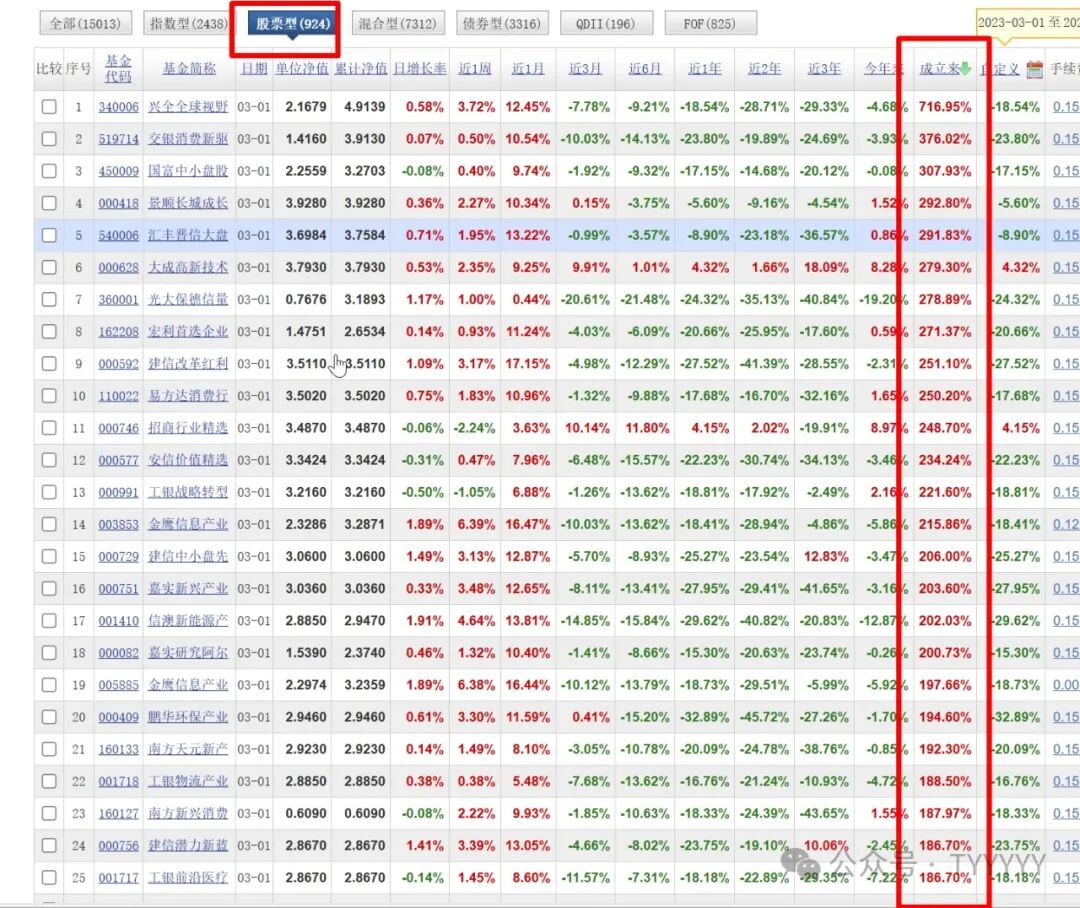Open fund code link 160127
The image size is (1080, 908).
(x=118, y=814)
